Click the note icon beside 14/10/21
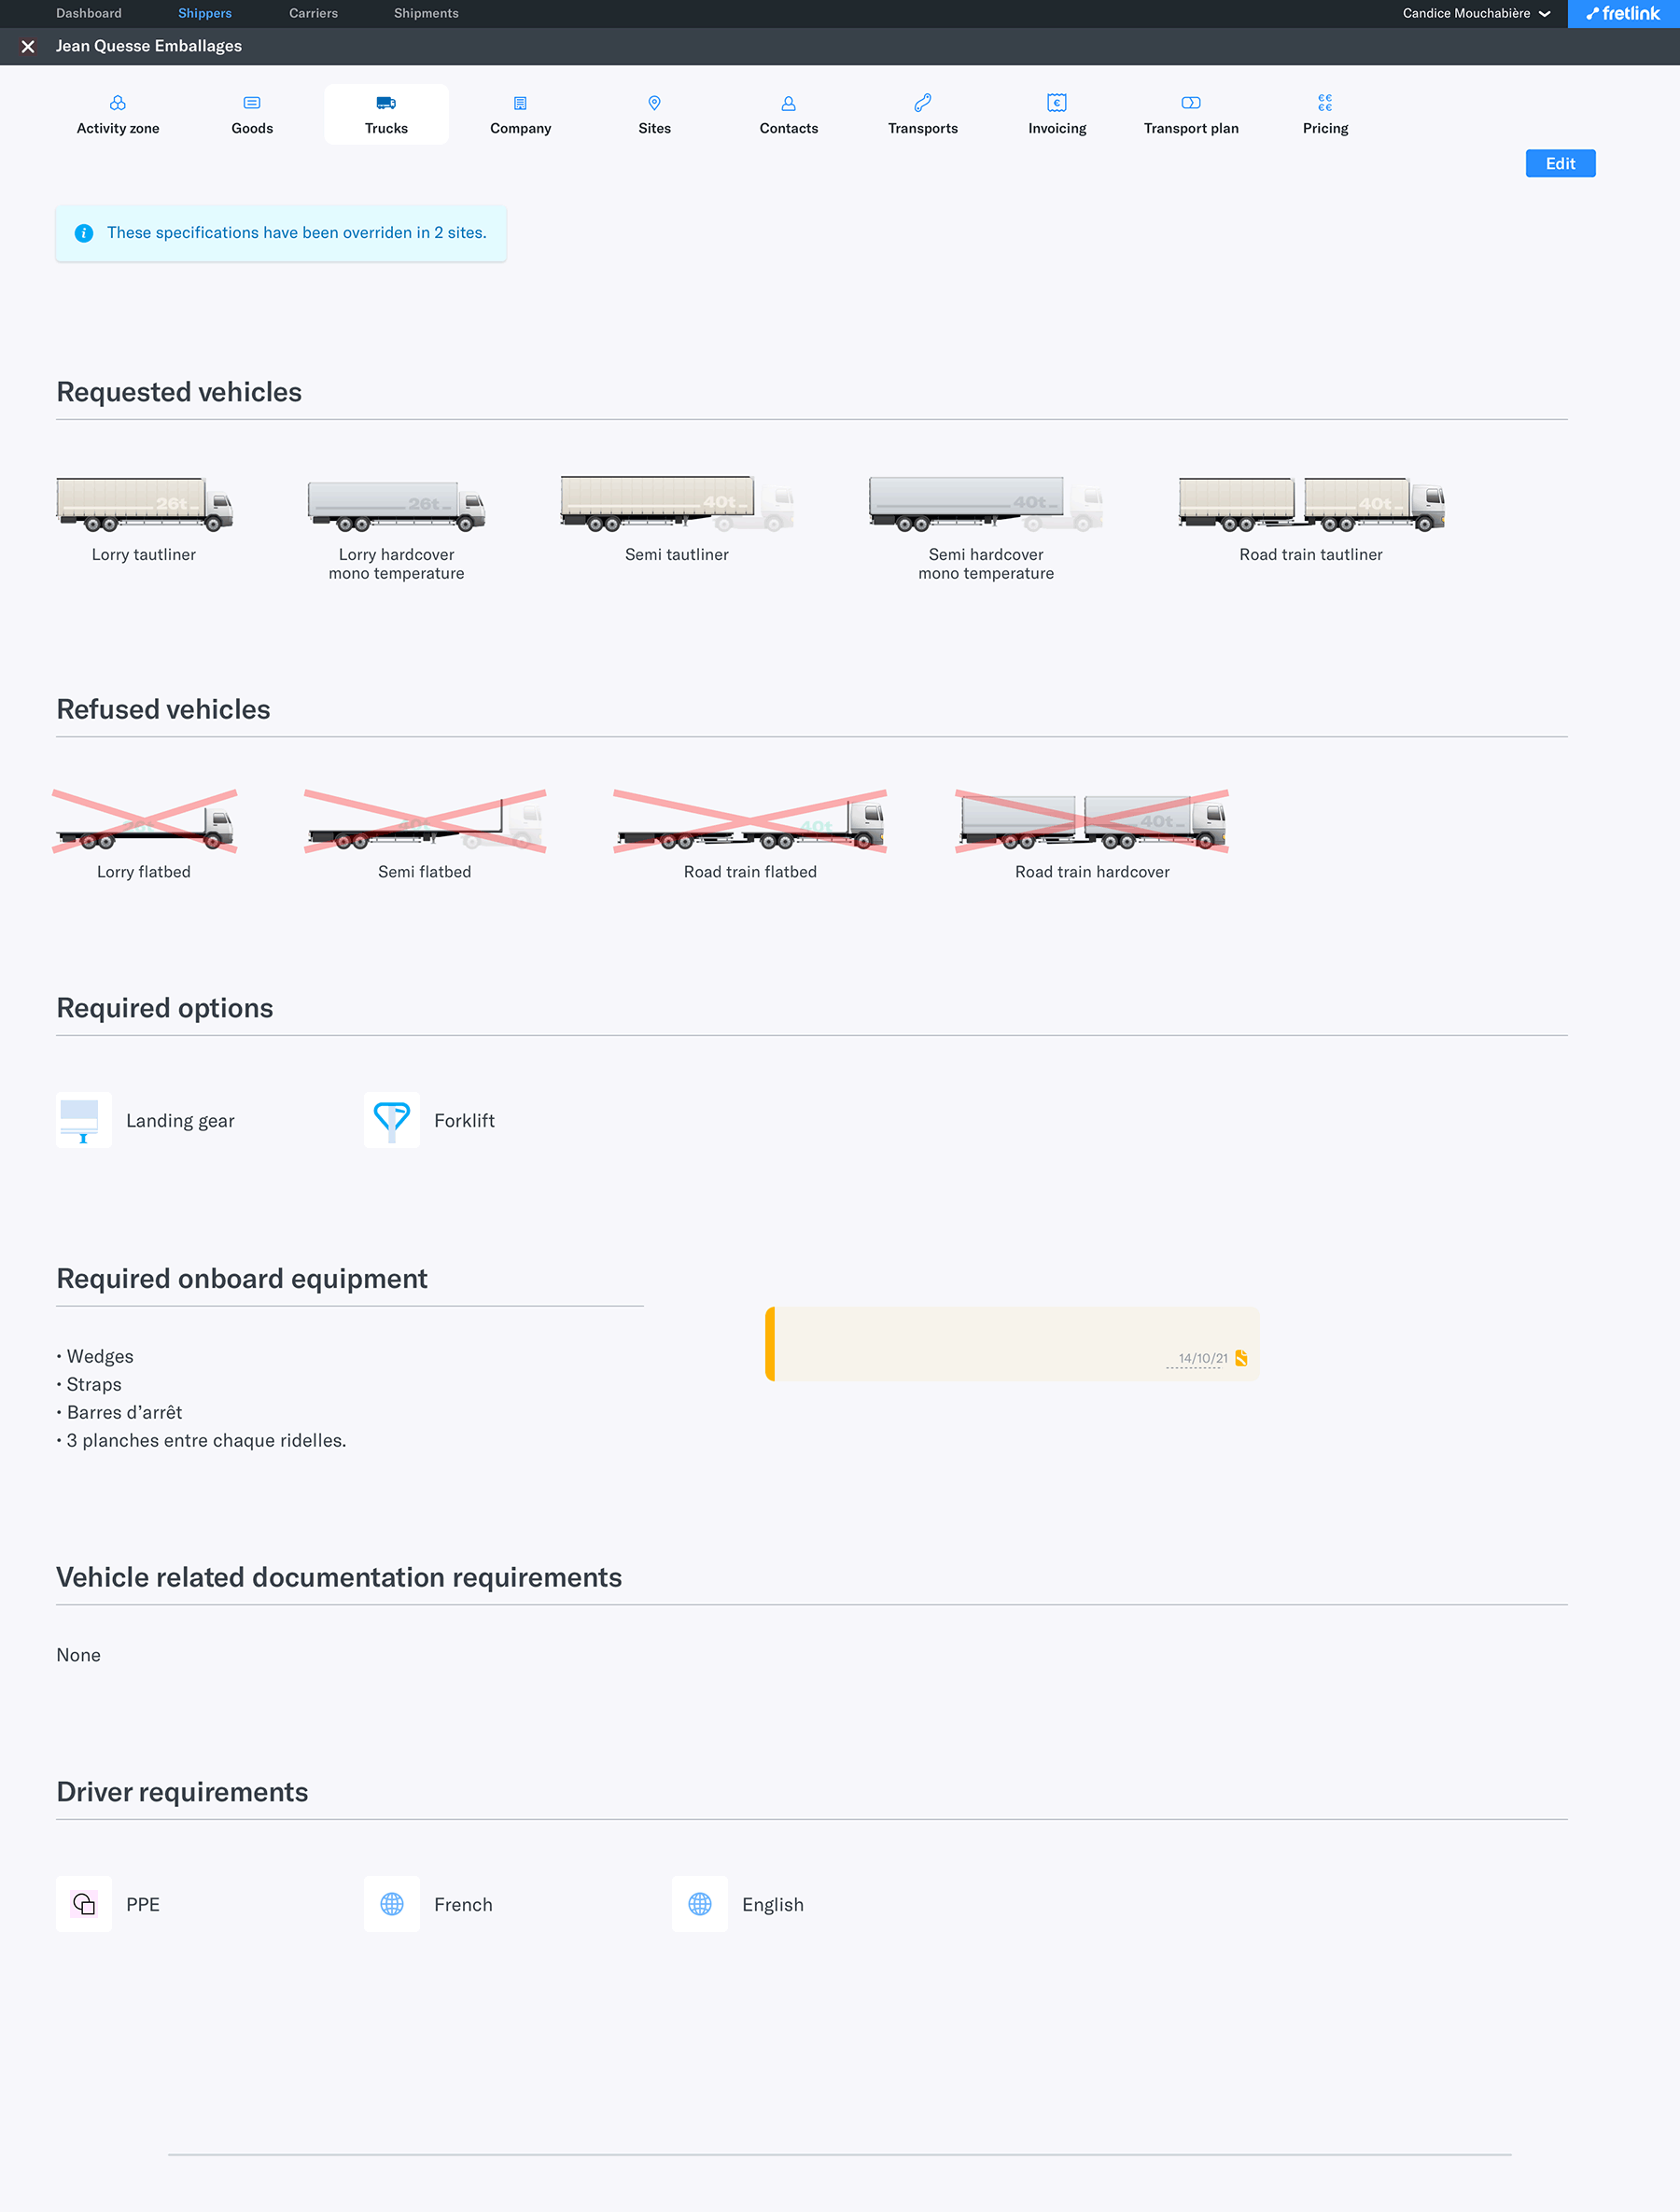 [x=1241, y=1358]
